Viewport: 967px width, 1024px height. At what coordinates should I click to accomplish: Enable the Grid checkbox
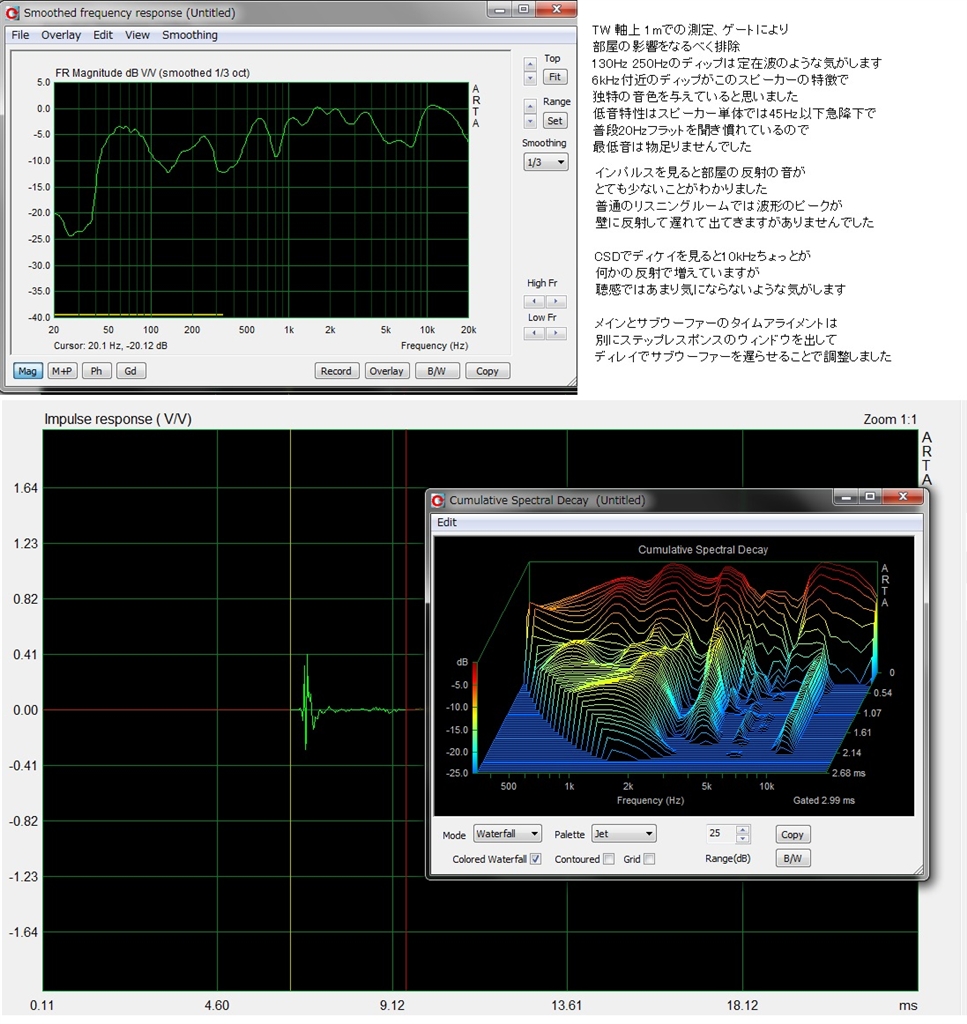pos(650,859)
